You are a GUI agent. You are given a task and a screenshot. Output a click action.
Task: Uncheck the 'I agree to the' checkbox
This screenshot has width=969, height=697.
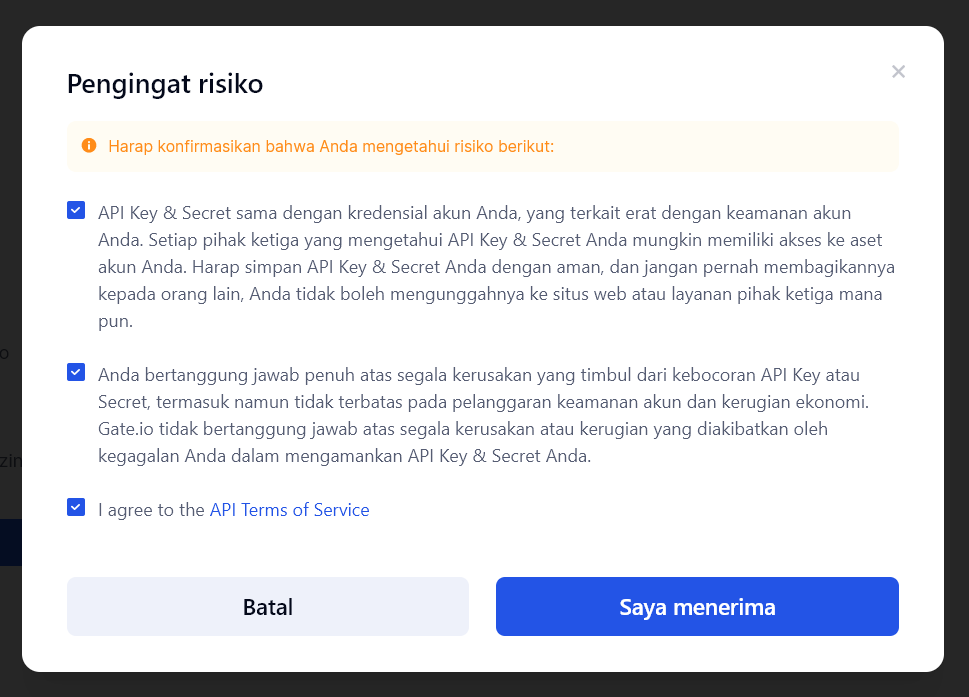(x=76, y=507)
